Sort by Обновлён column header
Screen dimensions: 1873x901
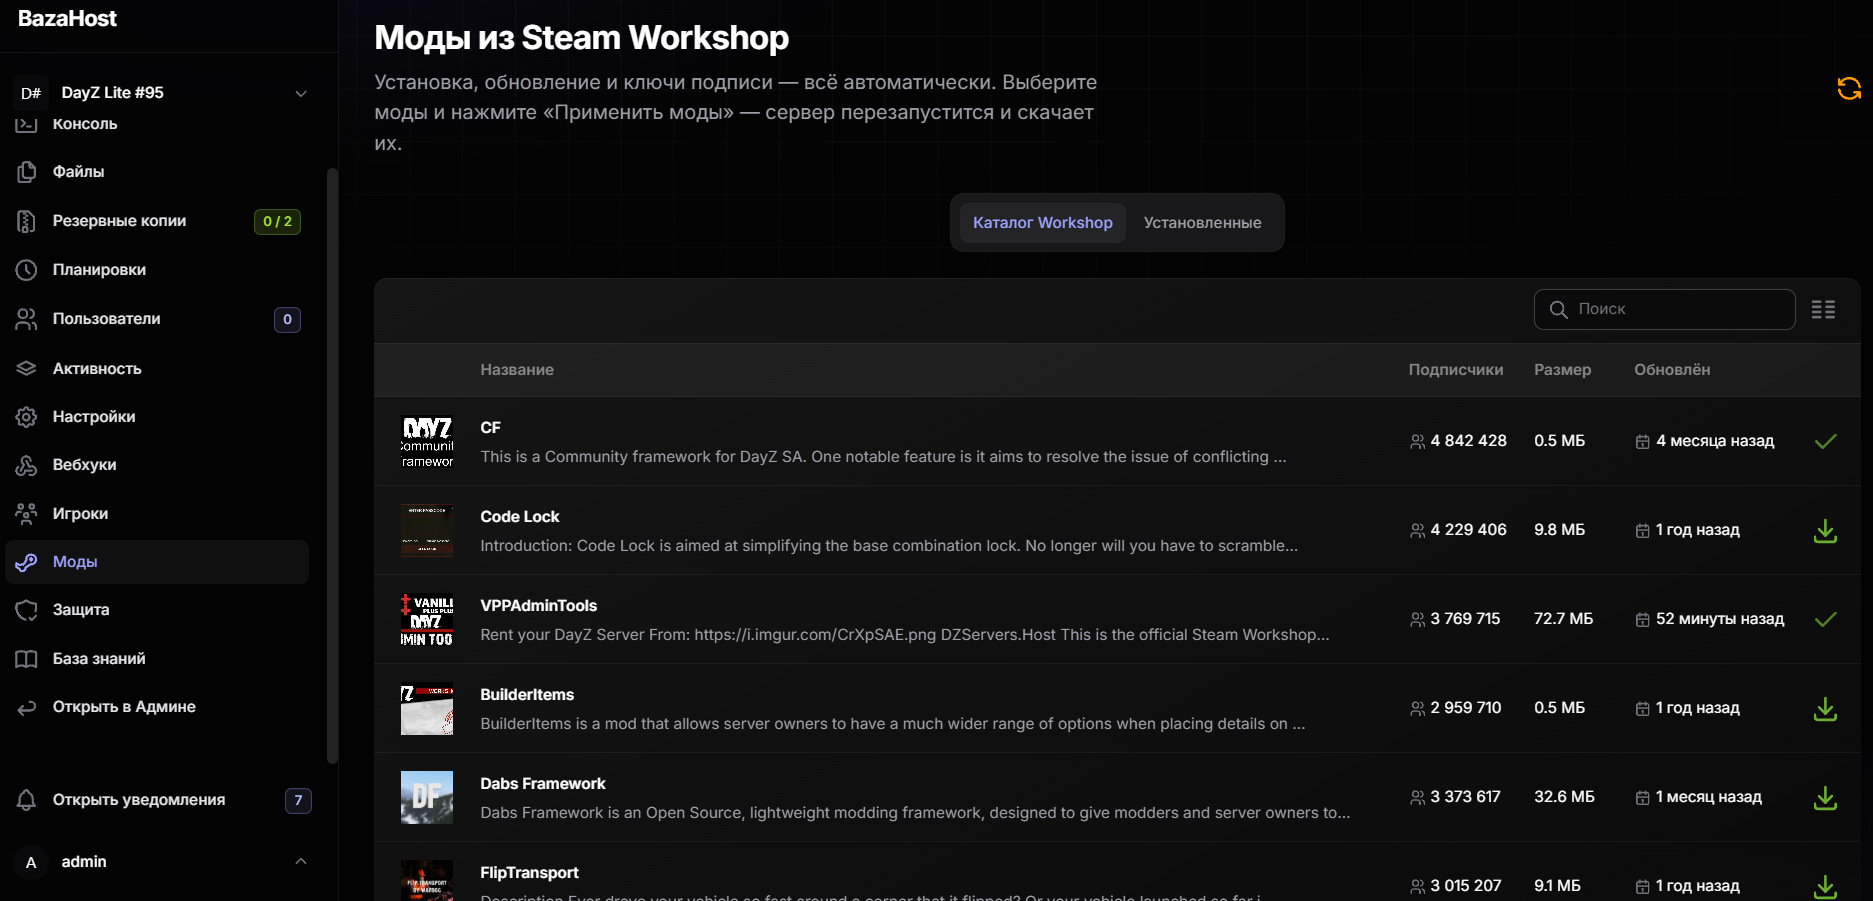click(x=1672, y=370)
